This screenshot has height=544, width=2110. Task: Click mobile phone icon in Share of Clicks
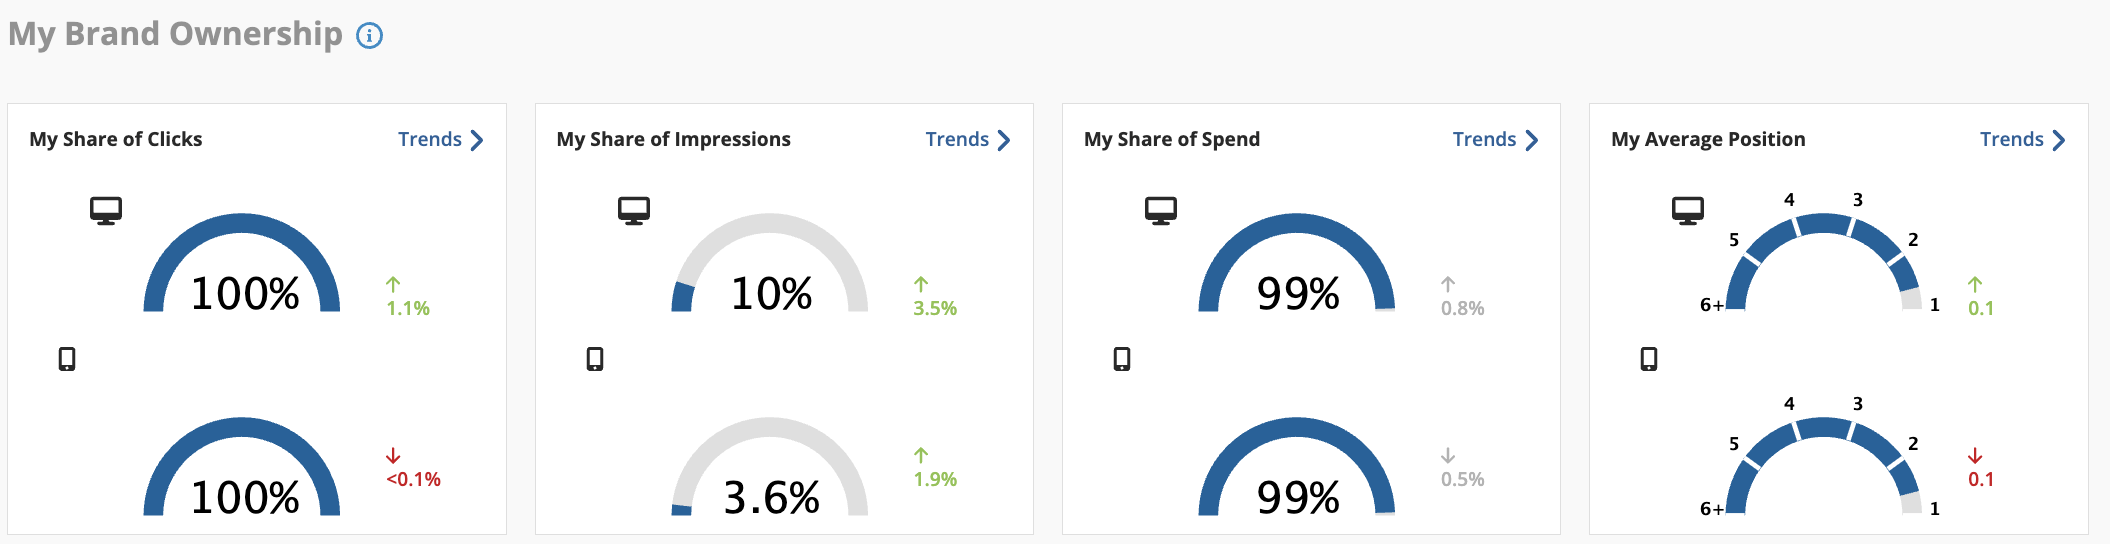67,359
